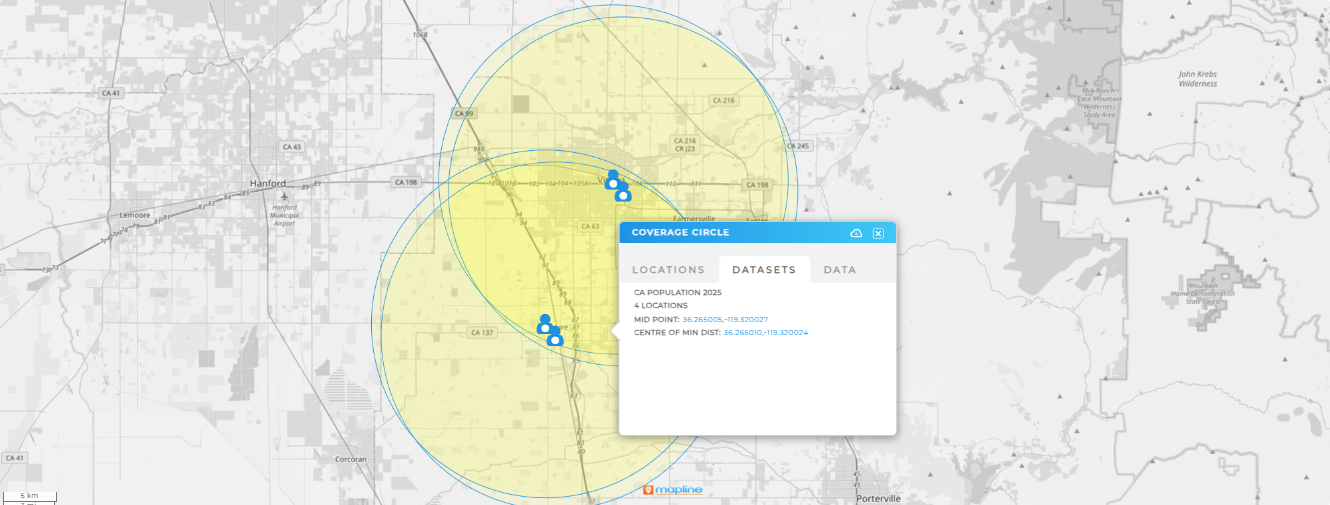Click the 5 km map scale bar
The height and width of the screenshot is (505, 1330).
(30, 496)
